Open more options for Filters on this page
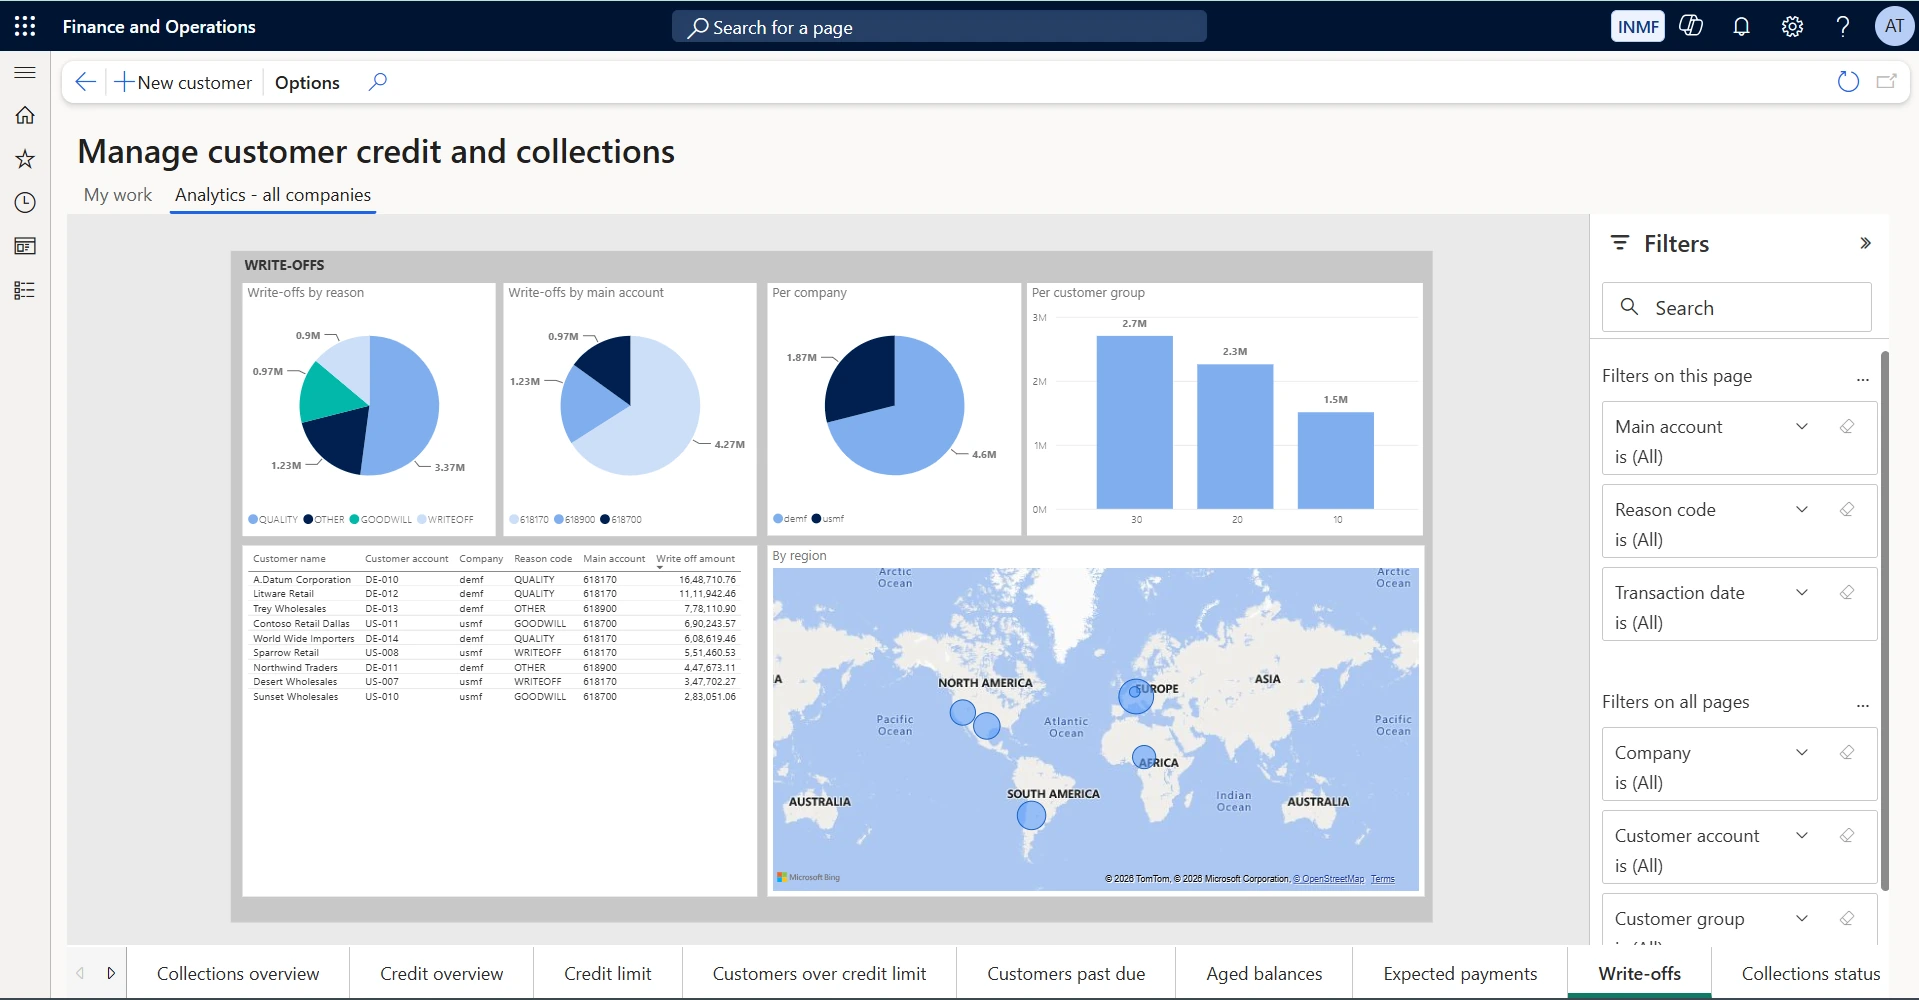This screenshot has height=1000, width=1919. point(1862,378)
